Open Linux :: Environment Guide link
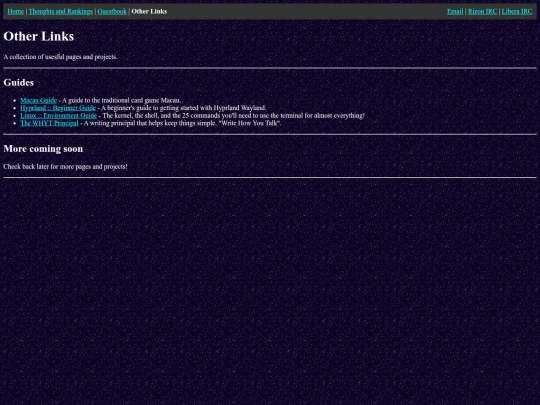 pos(58,115)
